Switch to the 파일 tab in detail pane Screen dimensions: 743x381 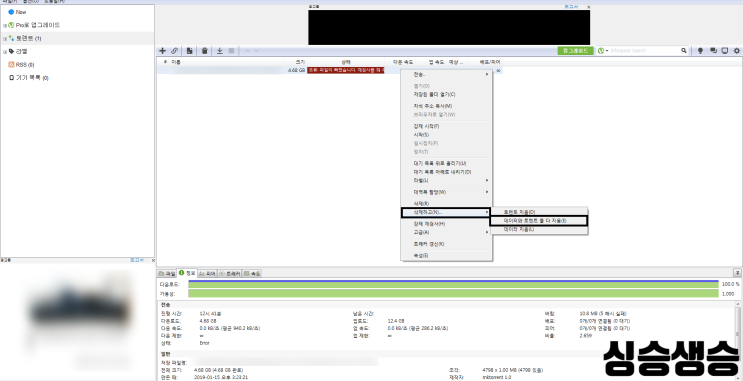click(x=167, y=273)
